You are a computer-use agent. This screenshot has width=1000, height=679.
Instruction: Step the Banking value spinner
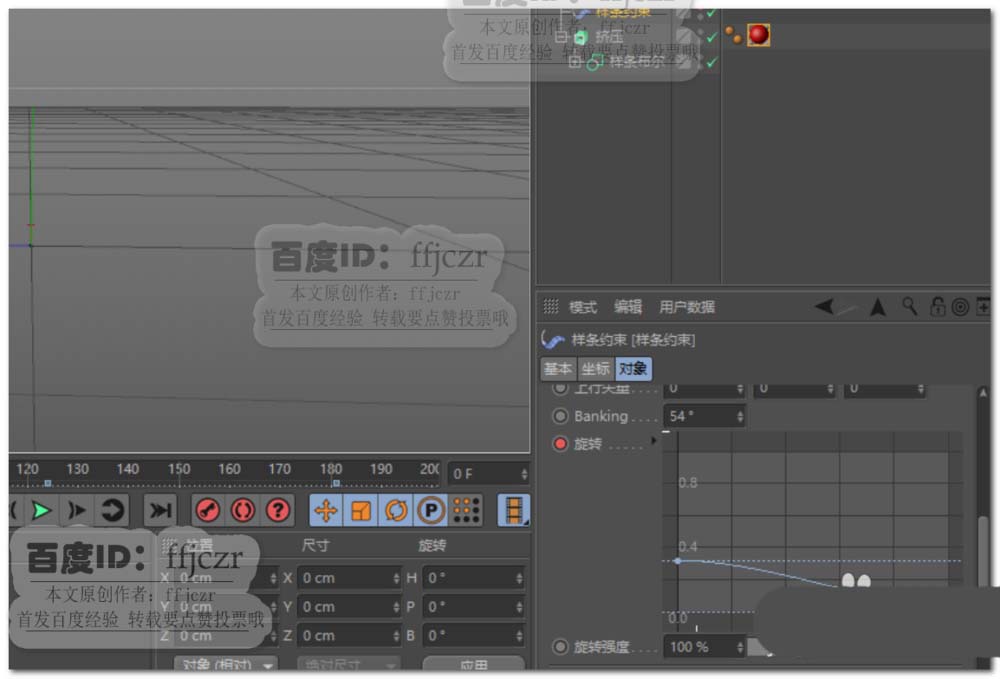click(740, 416)
